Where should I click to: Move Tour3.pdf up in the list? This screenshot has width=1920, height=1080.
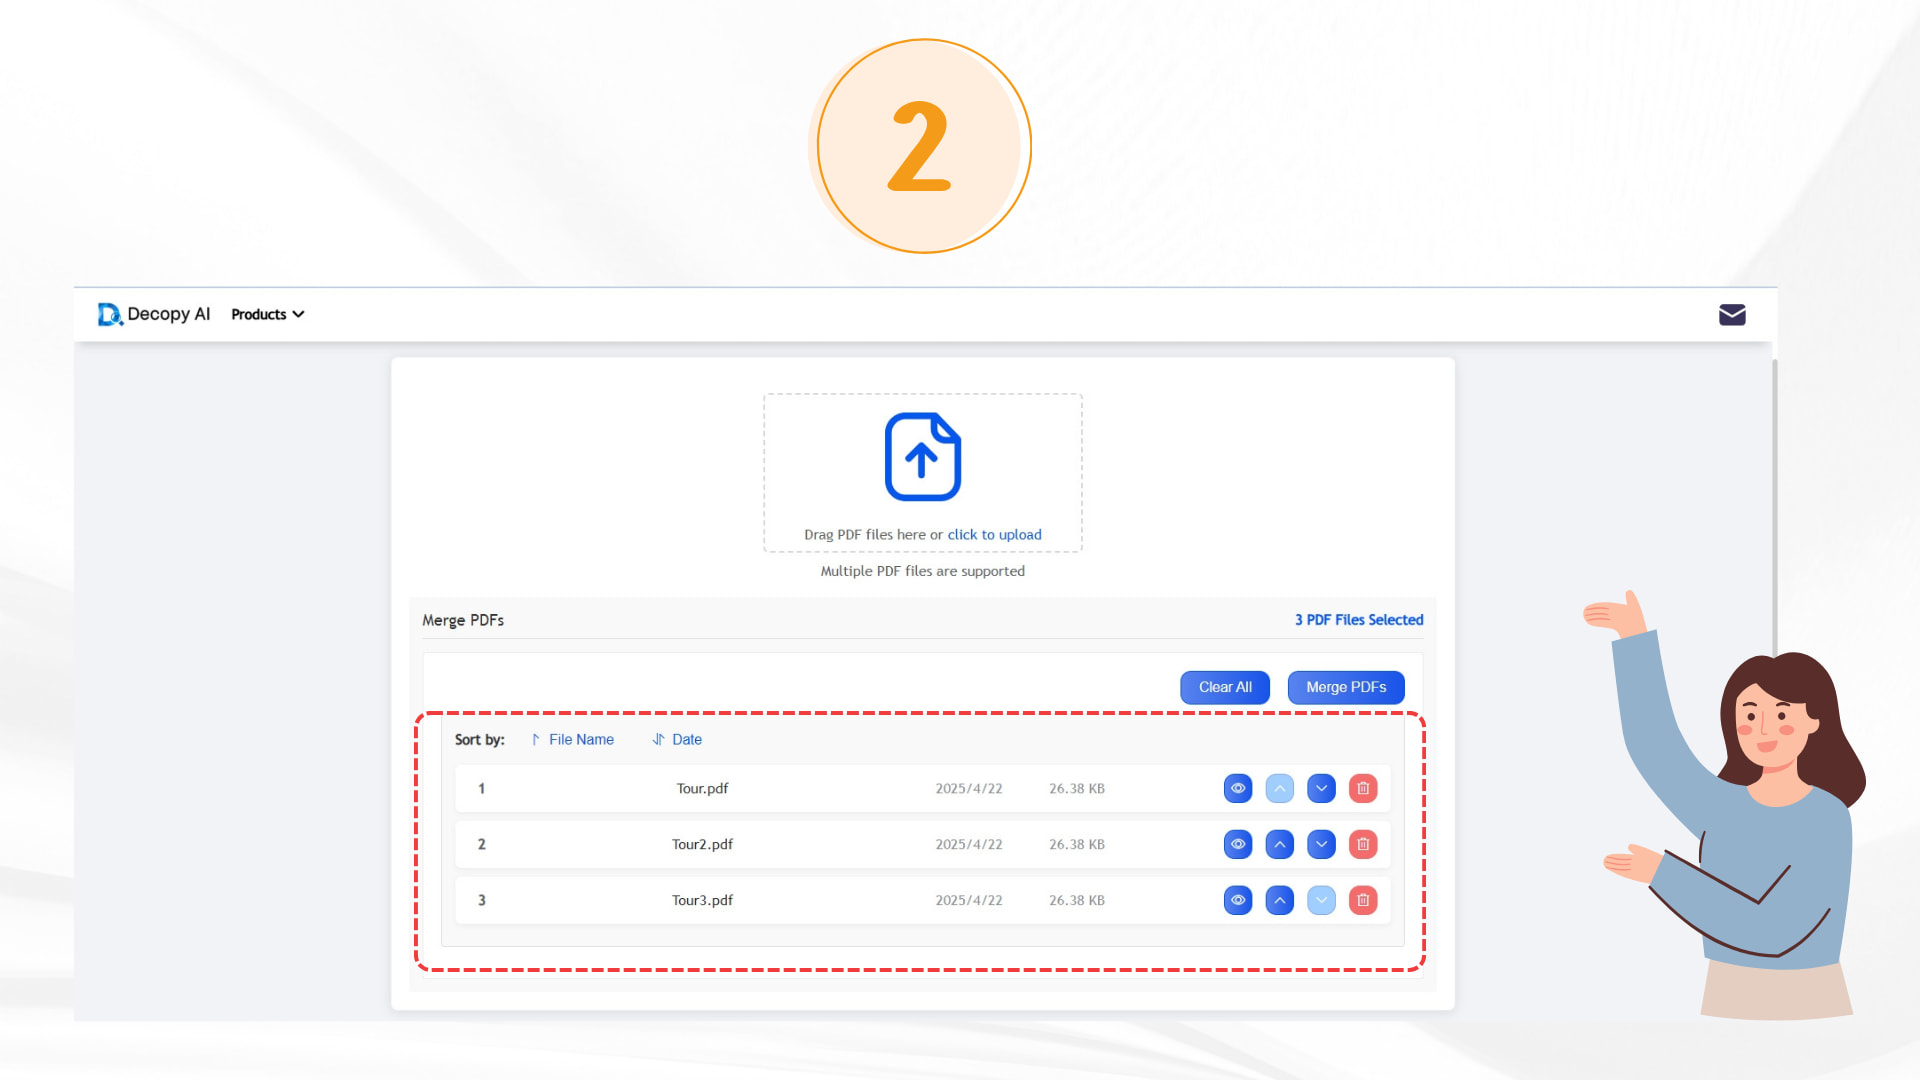coord(1280,901)
